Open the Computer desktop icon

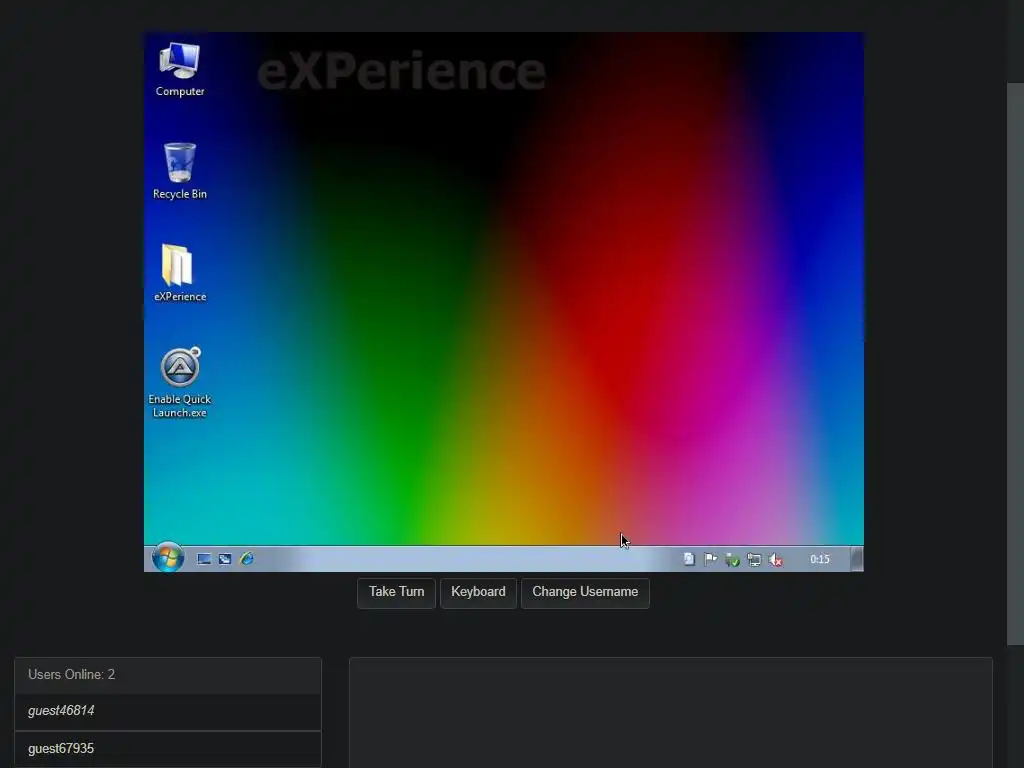pyautogui.click(x=180, y=69)
